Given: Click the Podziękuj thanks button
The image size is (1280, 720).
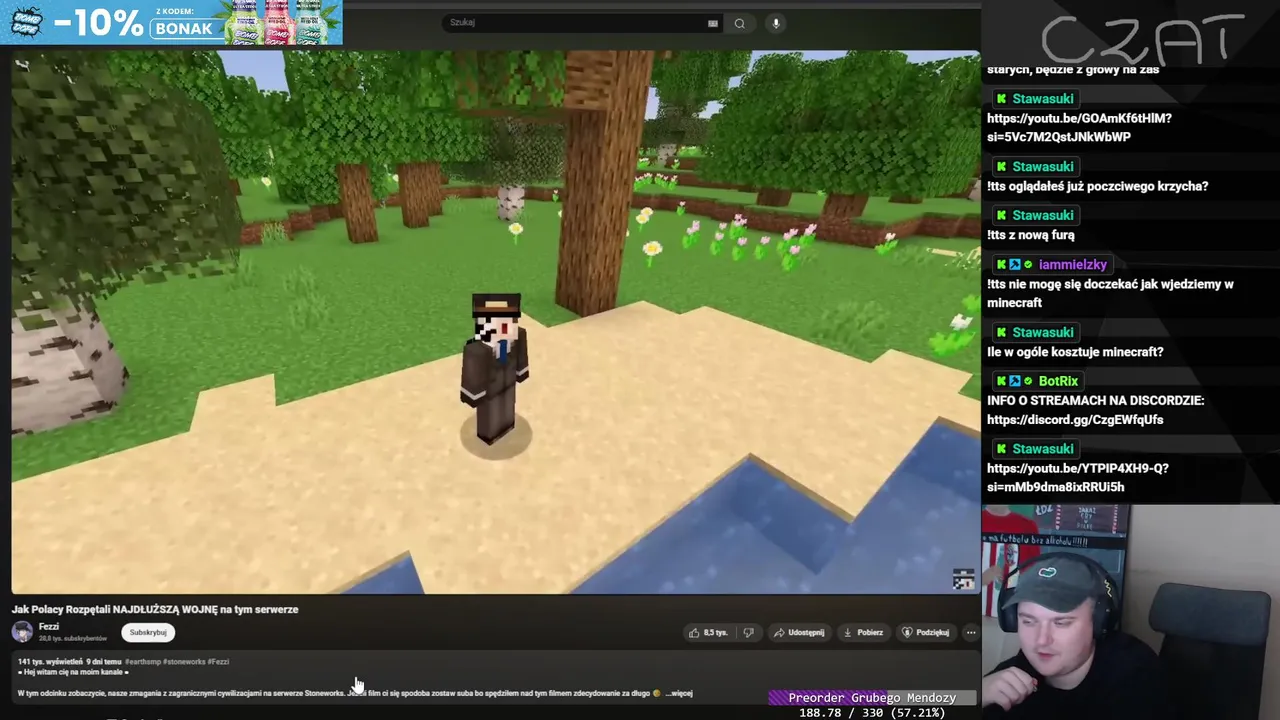Looking at the screenshot, I should coord(926,633).
